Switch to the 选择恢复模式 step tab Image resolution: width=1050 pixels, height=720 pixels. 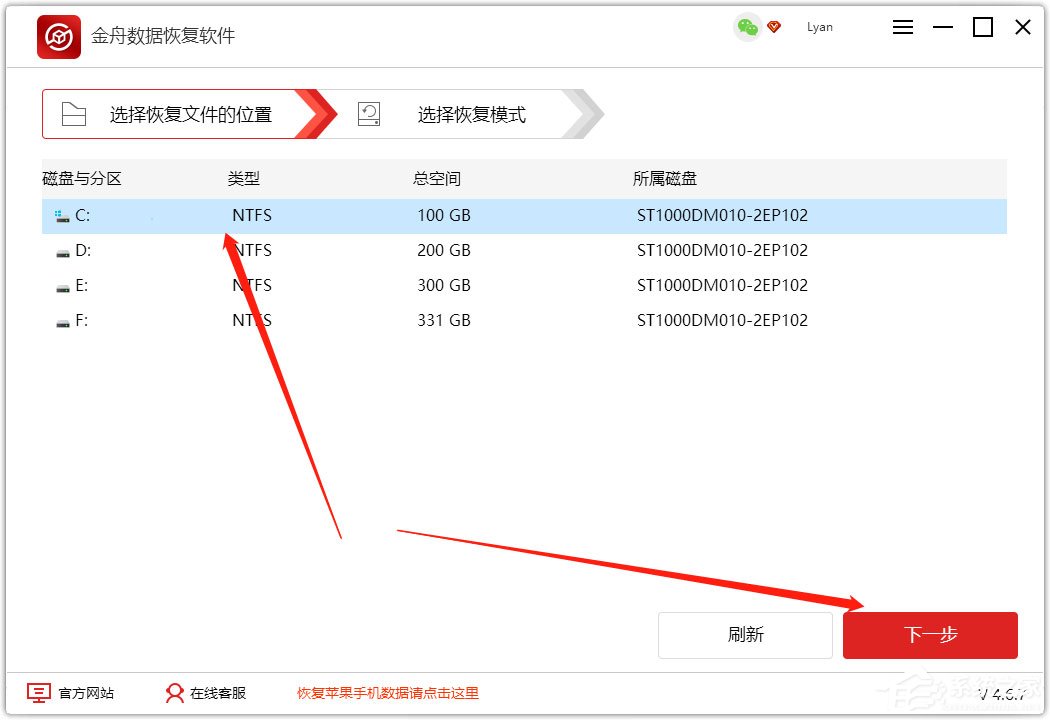pyautogui.click(x=470, y=114)
